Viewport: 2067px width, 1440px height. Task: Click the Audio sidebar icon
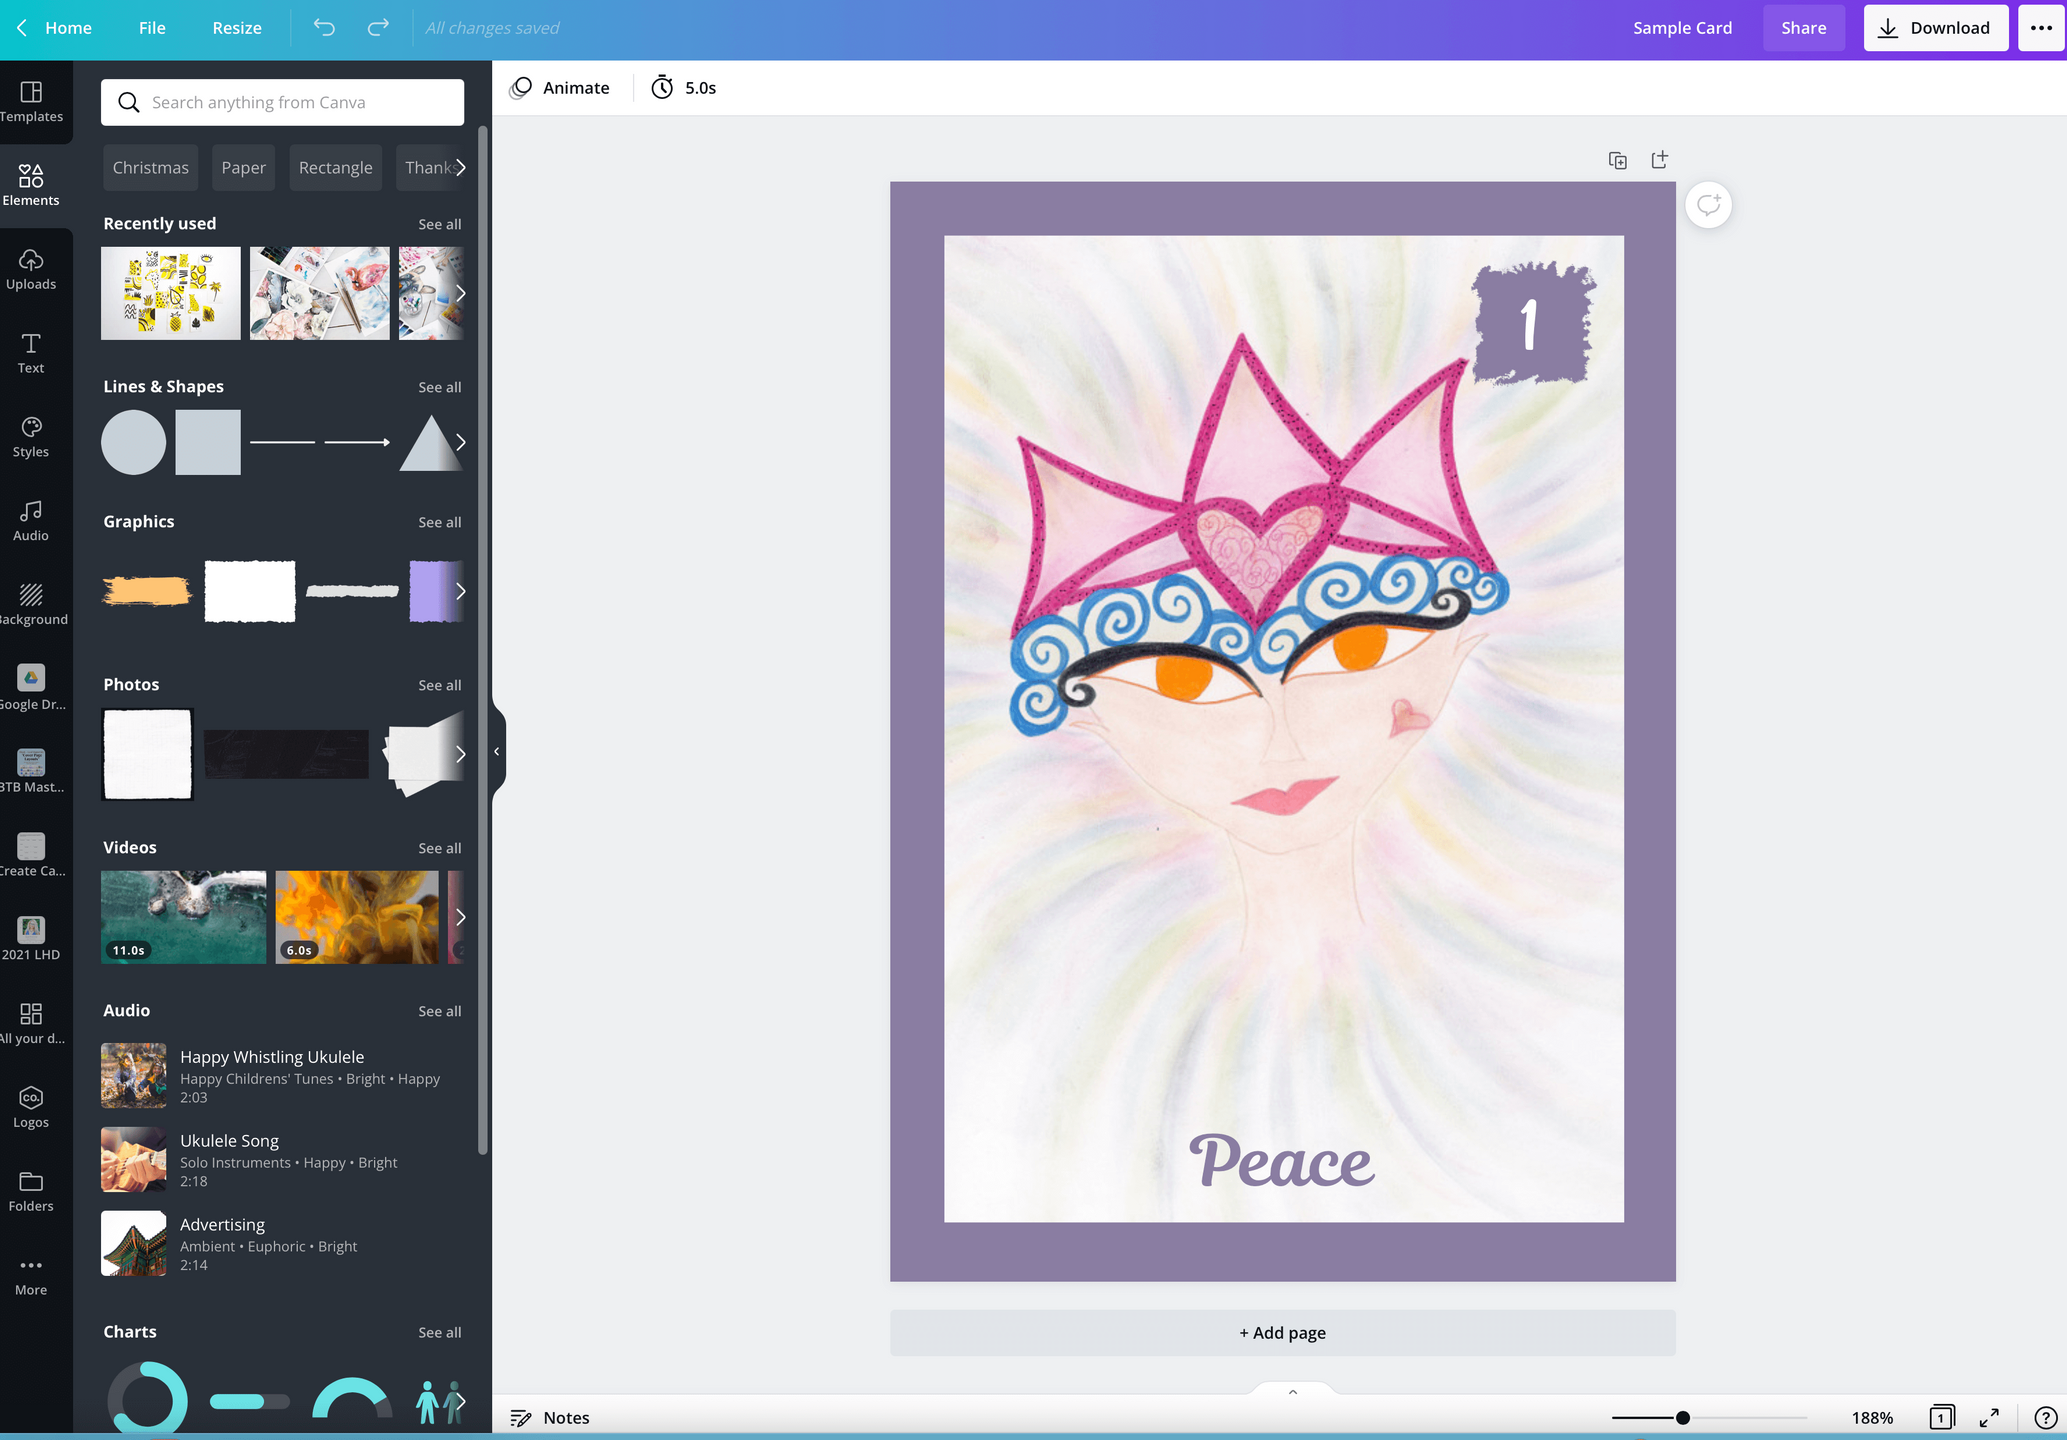[x=31, y=521]
